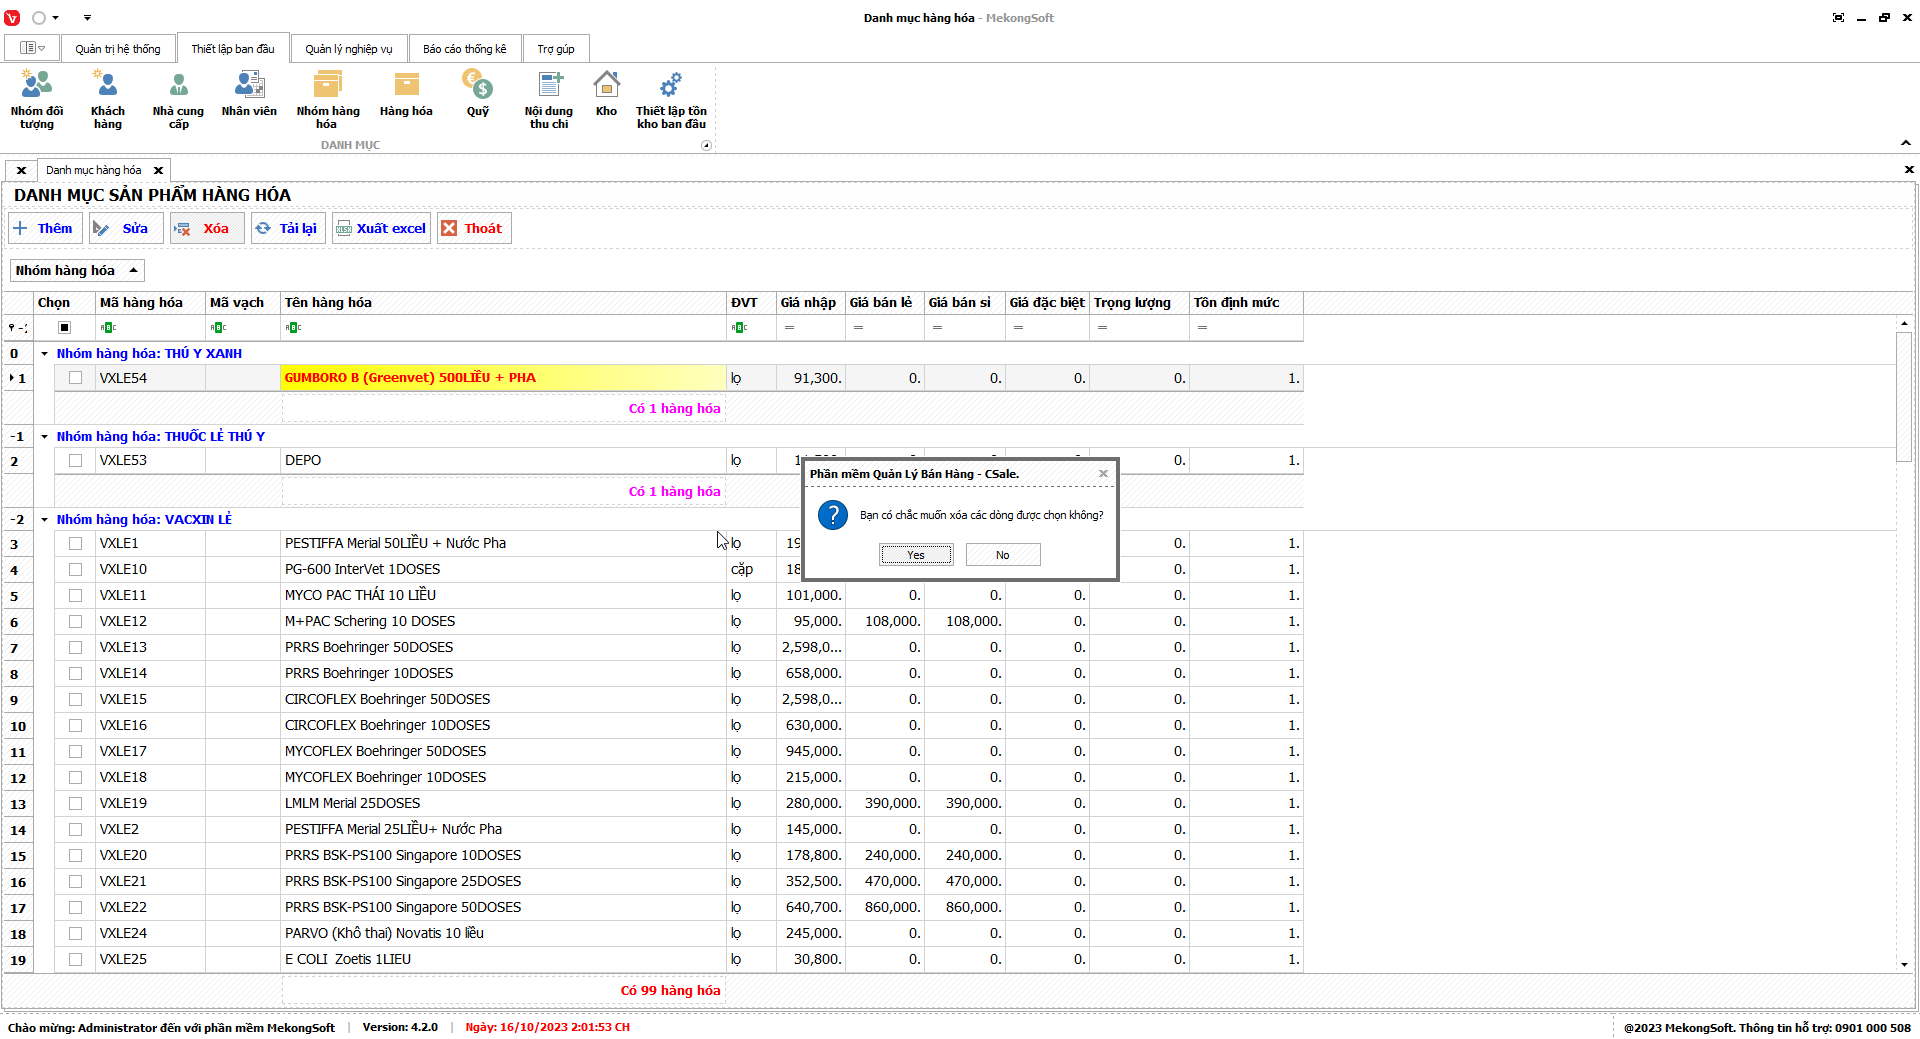
Task: Open the Quản trị hệ thống tab
Action: [x=117, y=49]
